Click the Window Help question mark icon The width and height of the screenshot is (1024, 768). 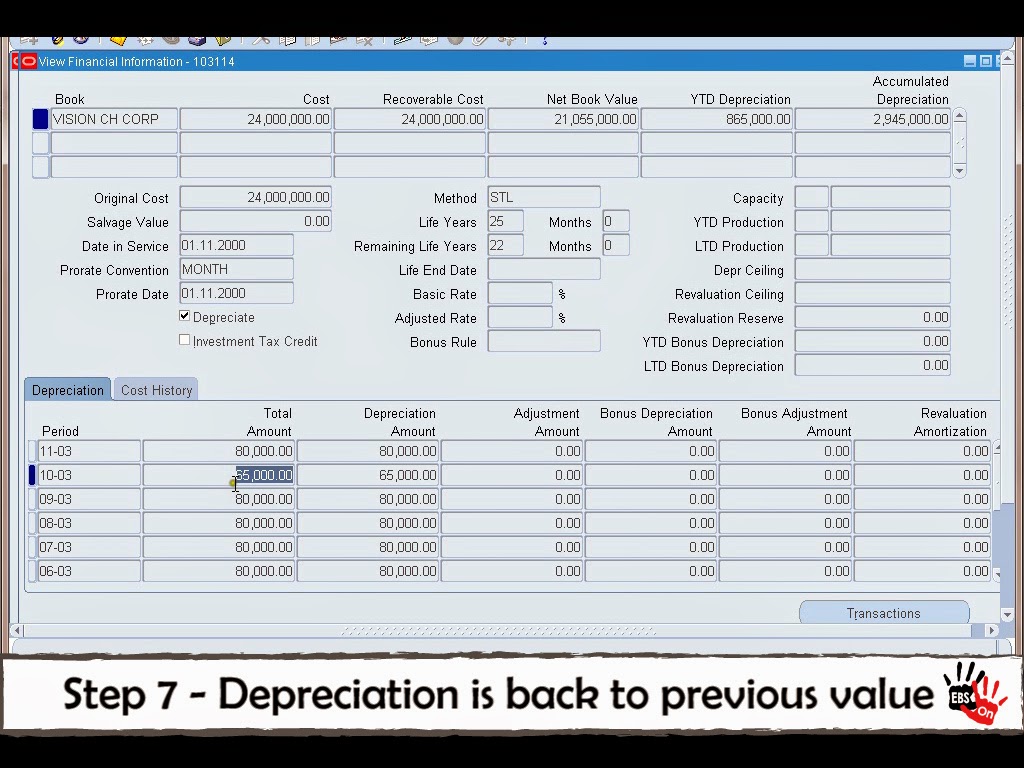point(544,40)
